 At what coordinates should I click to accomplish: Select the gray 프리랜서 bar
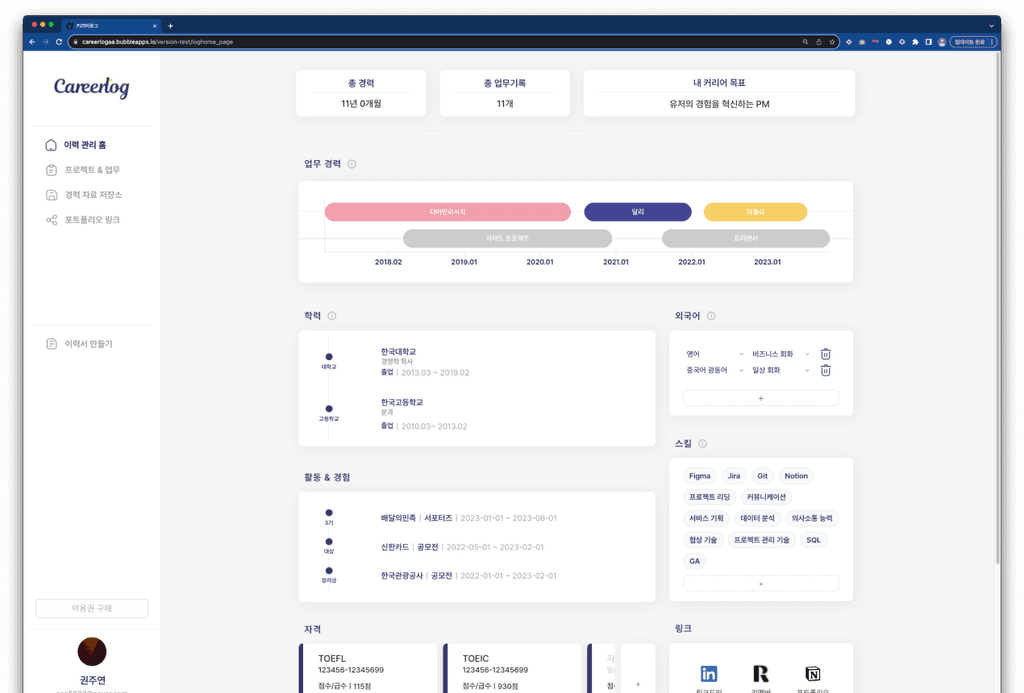coord(746,238)
